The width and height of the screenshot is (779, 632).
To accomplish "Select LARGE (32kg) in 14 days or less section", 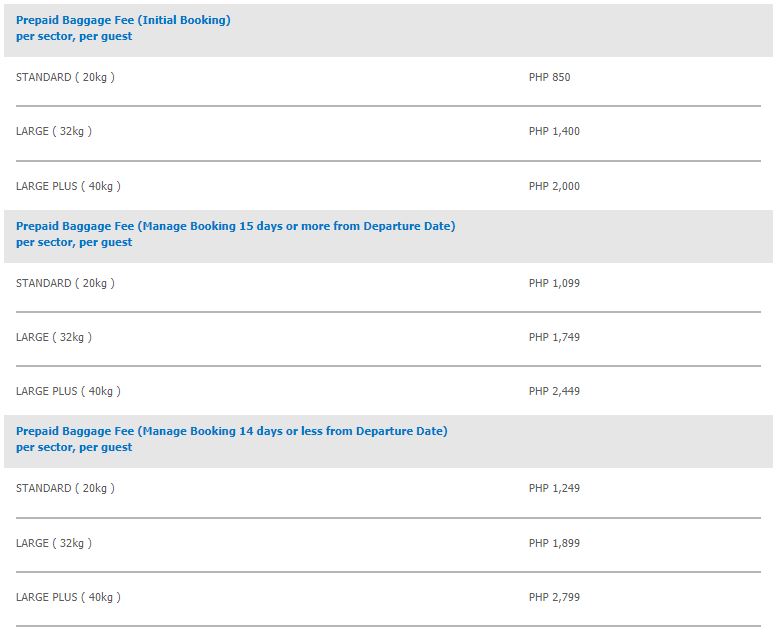I will pyautogui.click(x=54, y=543).
